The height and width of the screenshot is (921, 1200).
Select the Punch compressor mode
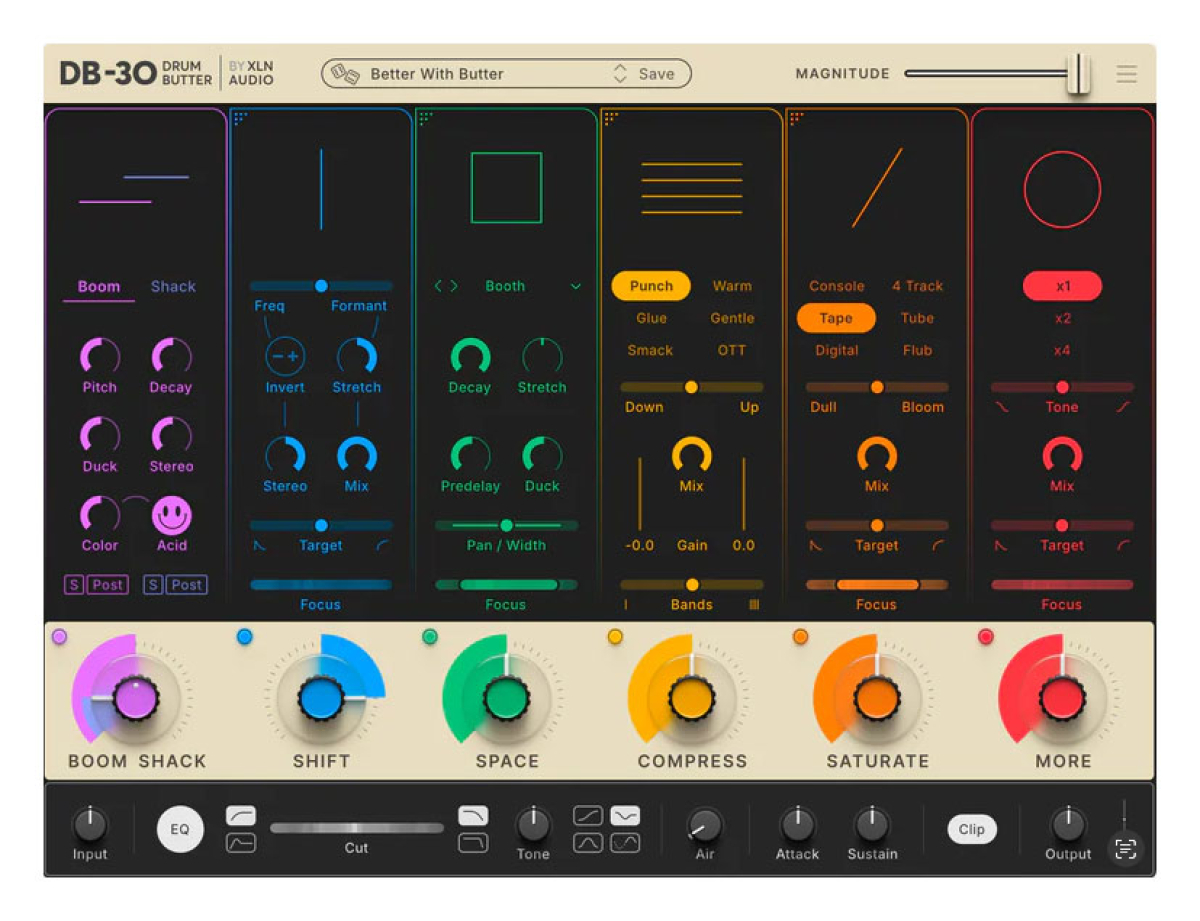(x=651, y=286)
